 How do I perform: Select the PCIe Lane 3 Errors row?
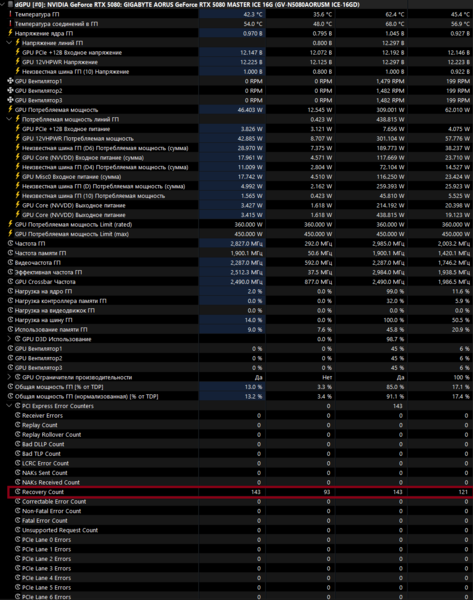[236, 568]
